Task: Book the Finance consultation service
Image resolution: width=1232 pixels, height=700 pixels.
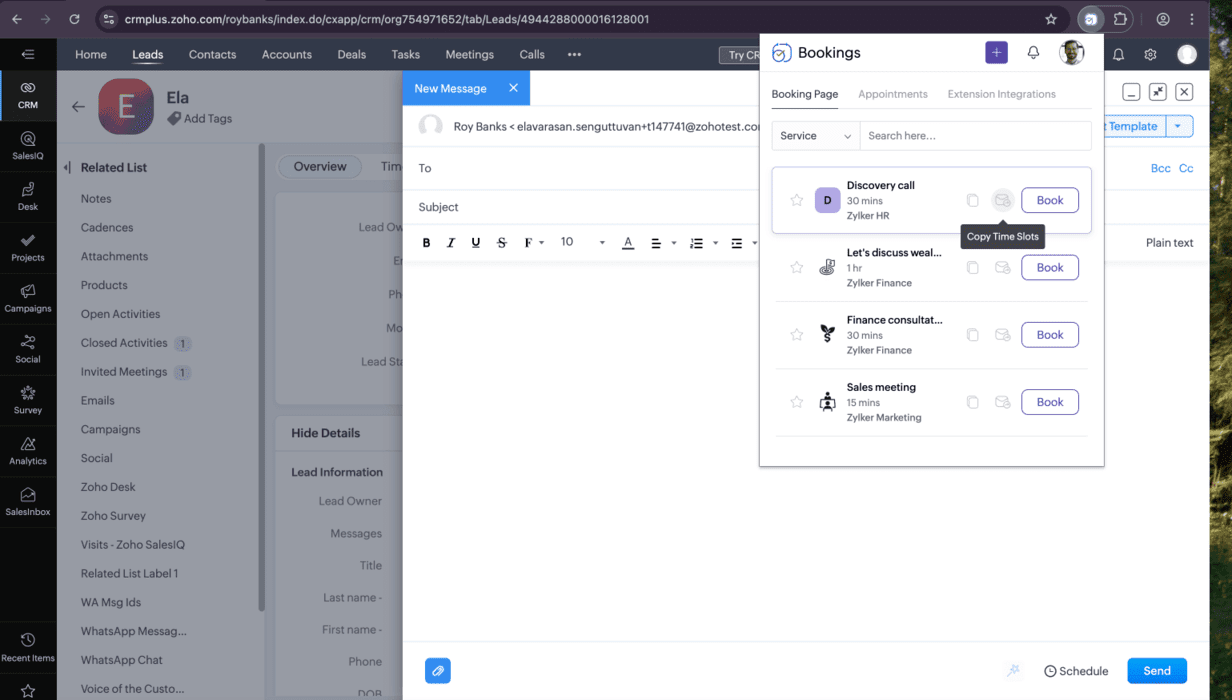Action: [1050, 335]
